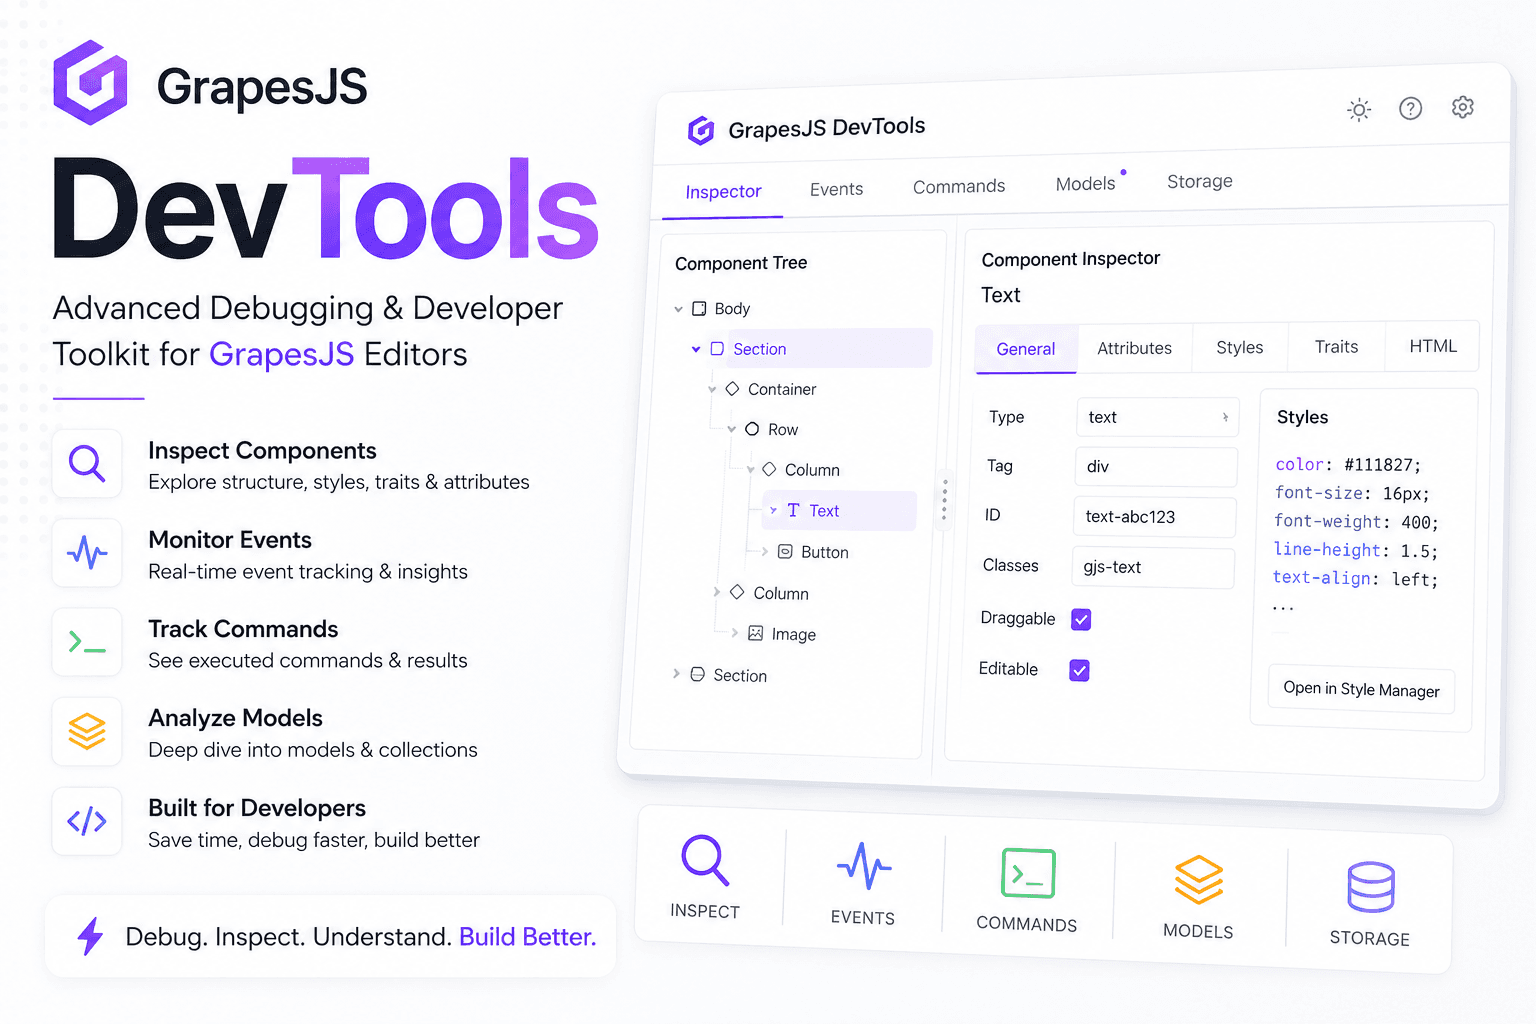Click the Open in Style Manager button

pyautogui.click(x=1361, y=689)
